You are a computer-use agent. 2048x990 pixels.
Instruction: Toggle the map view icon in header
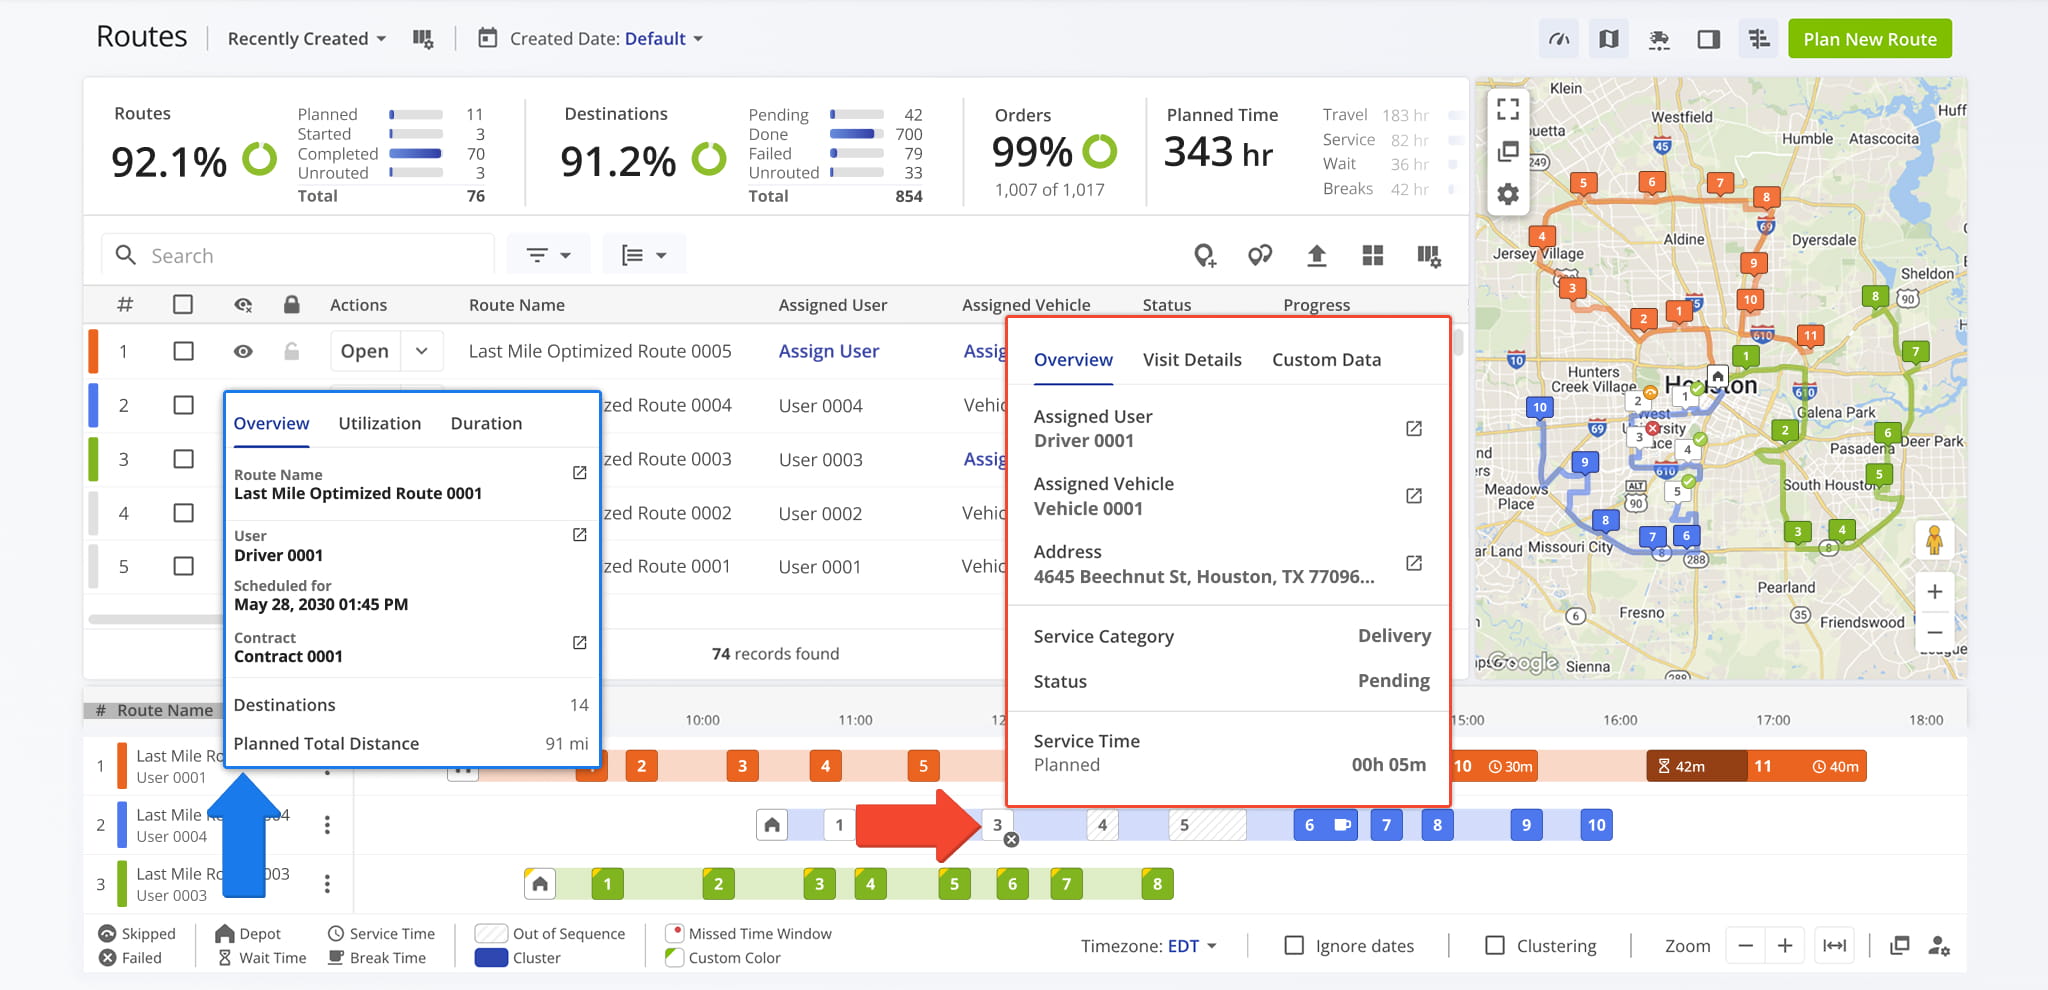[1608, 39]
